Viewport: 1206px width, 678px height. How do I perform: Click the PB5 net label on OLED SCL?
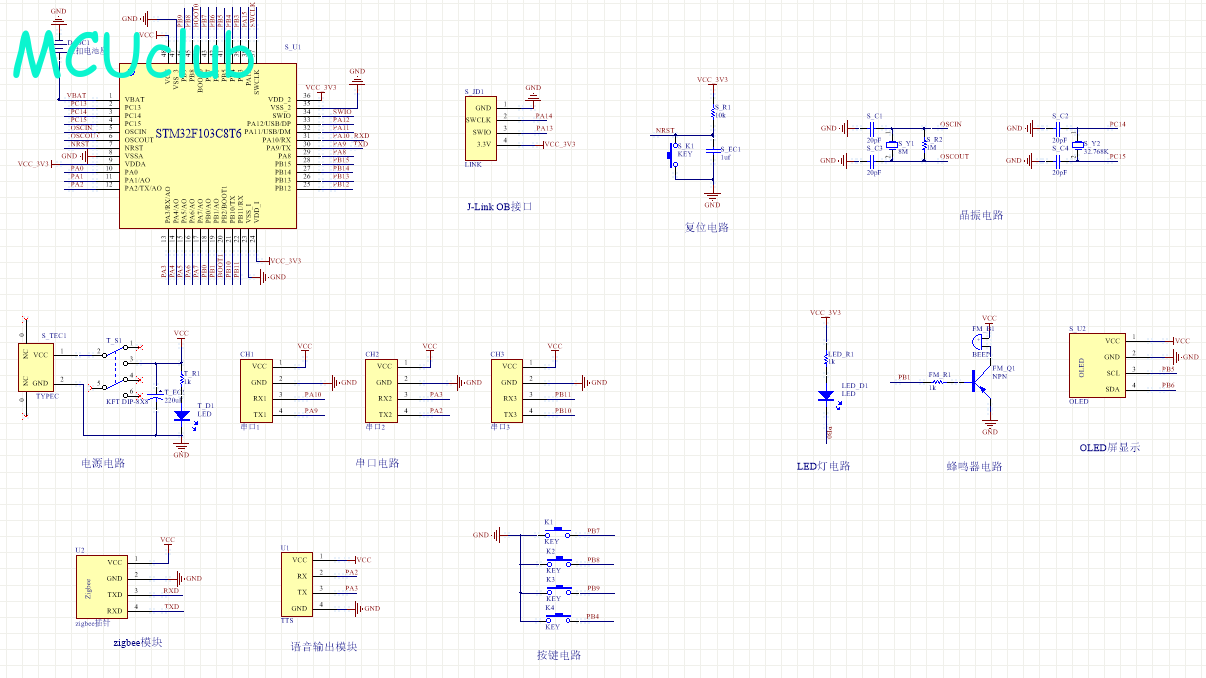1168,369
